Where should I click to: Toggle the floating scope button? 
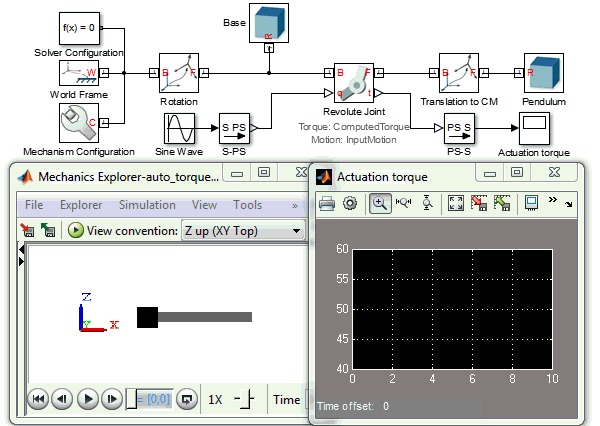tap(531, 203)
